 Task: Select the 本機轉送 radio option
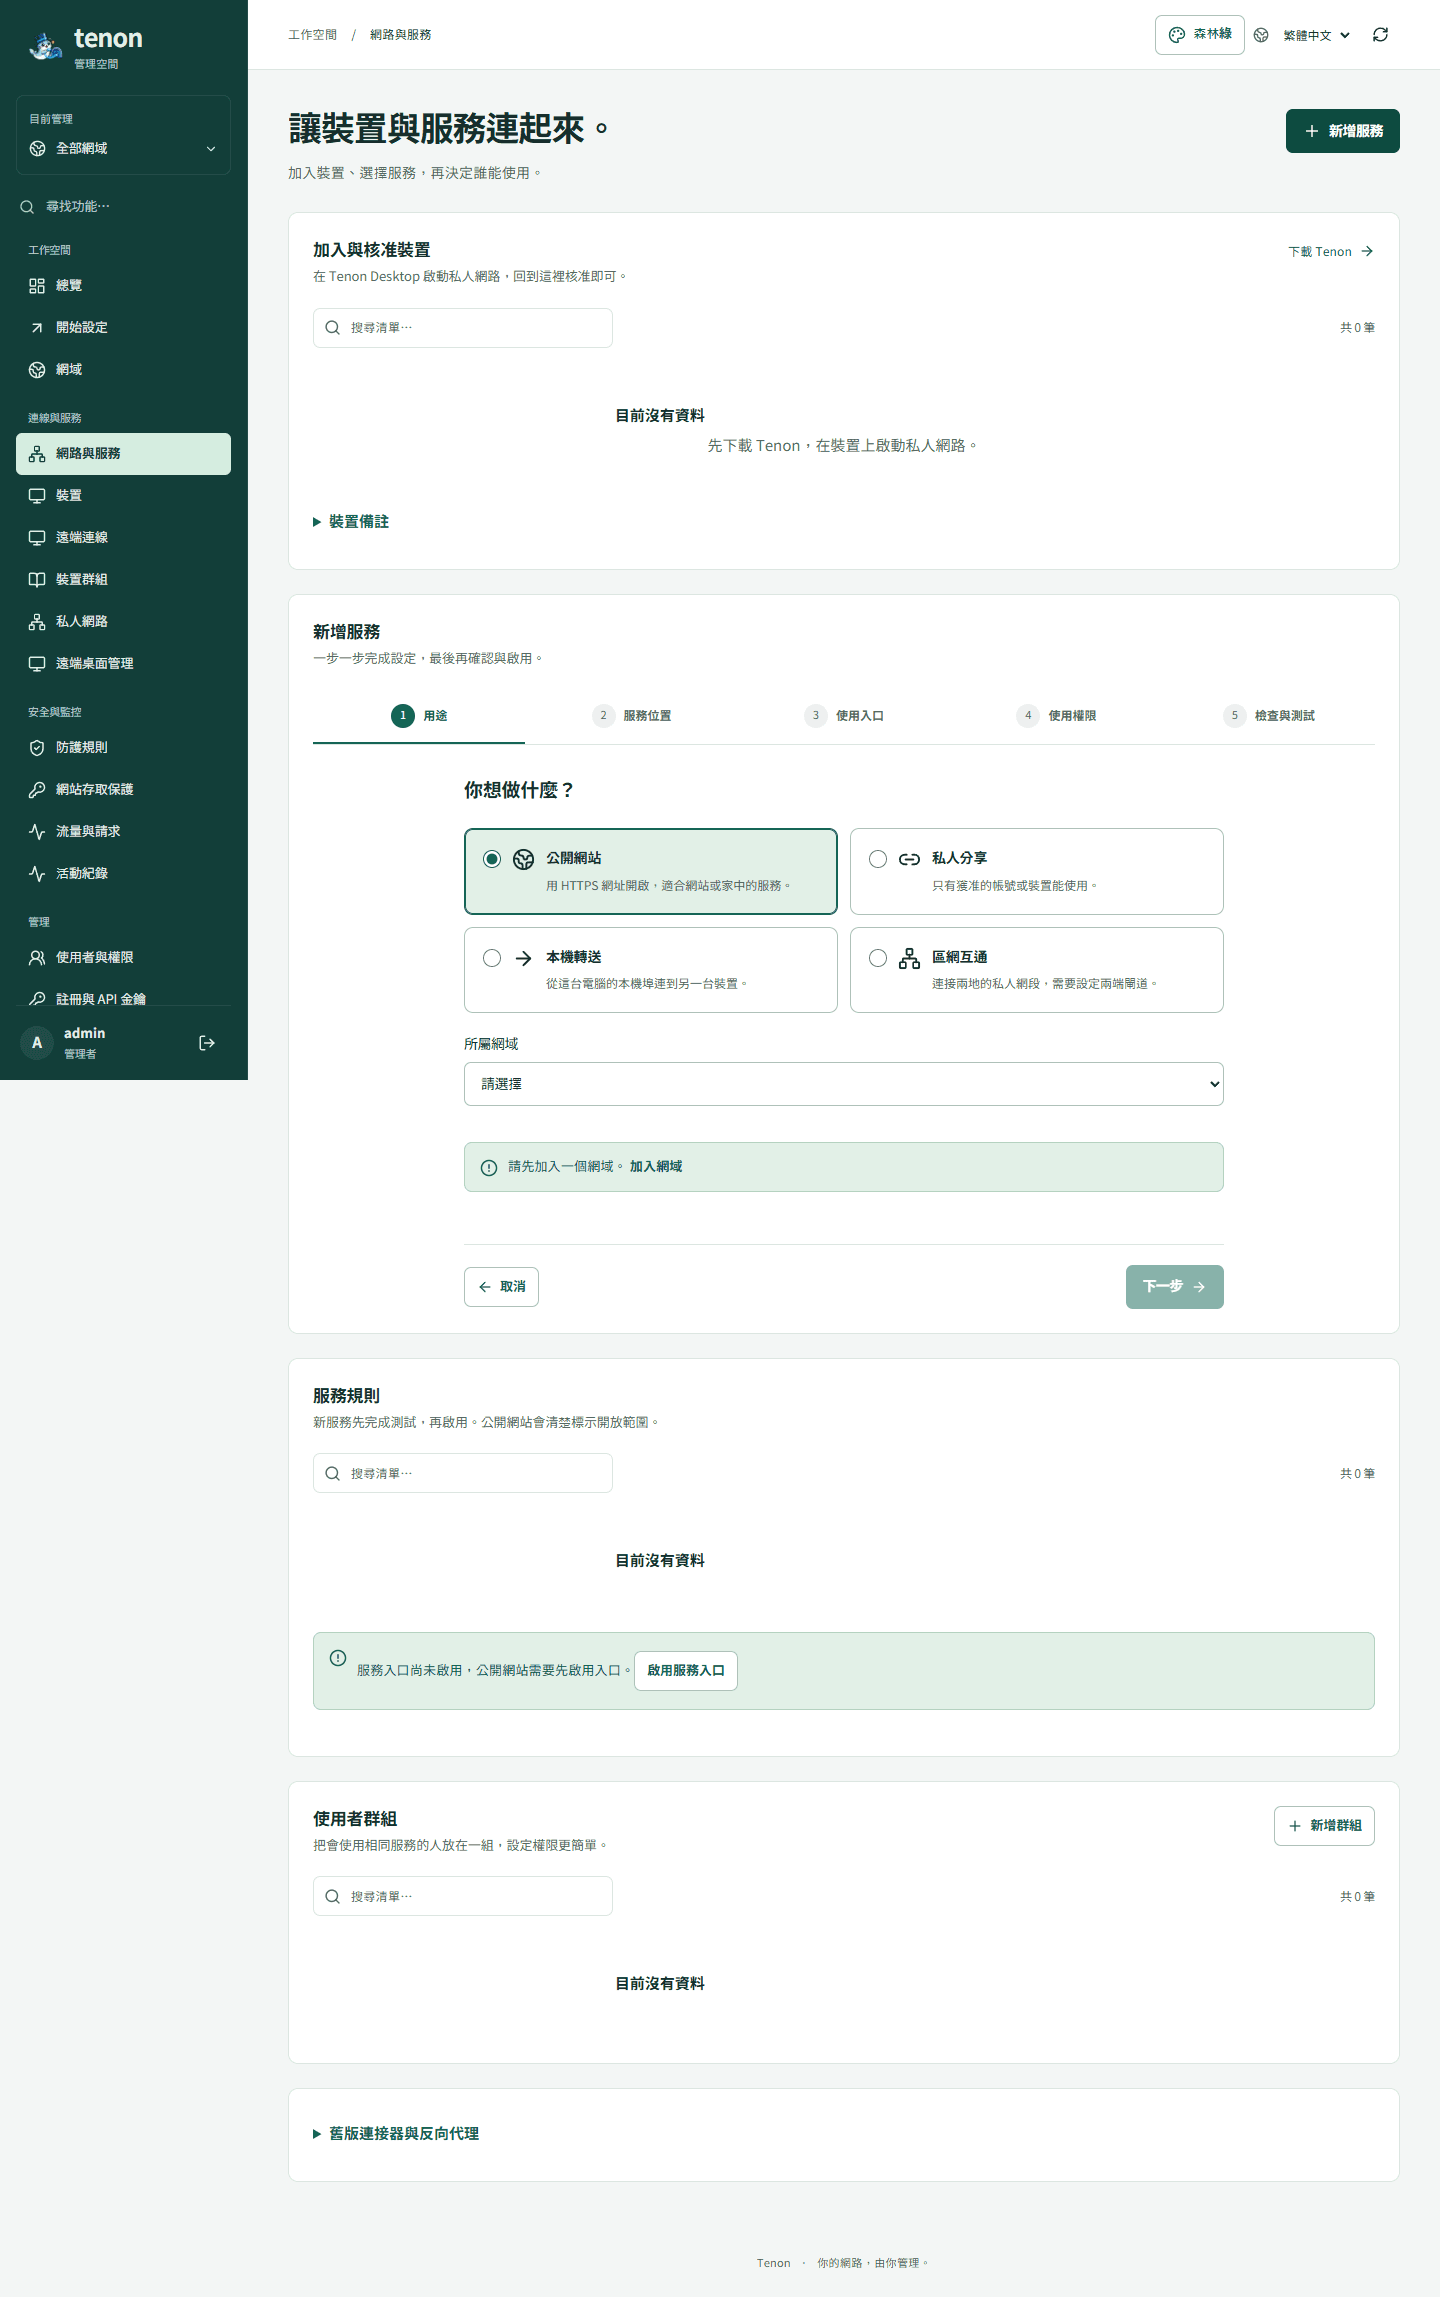(492, 958)
